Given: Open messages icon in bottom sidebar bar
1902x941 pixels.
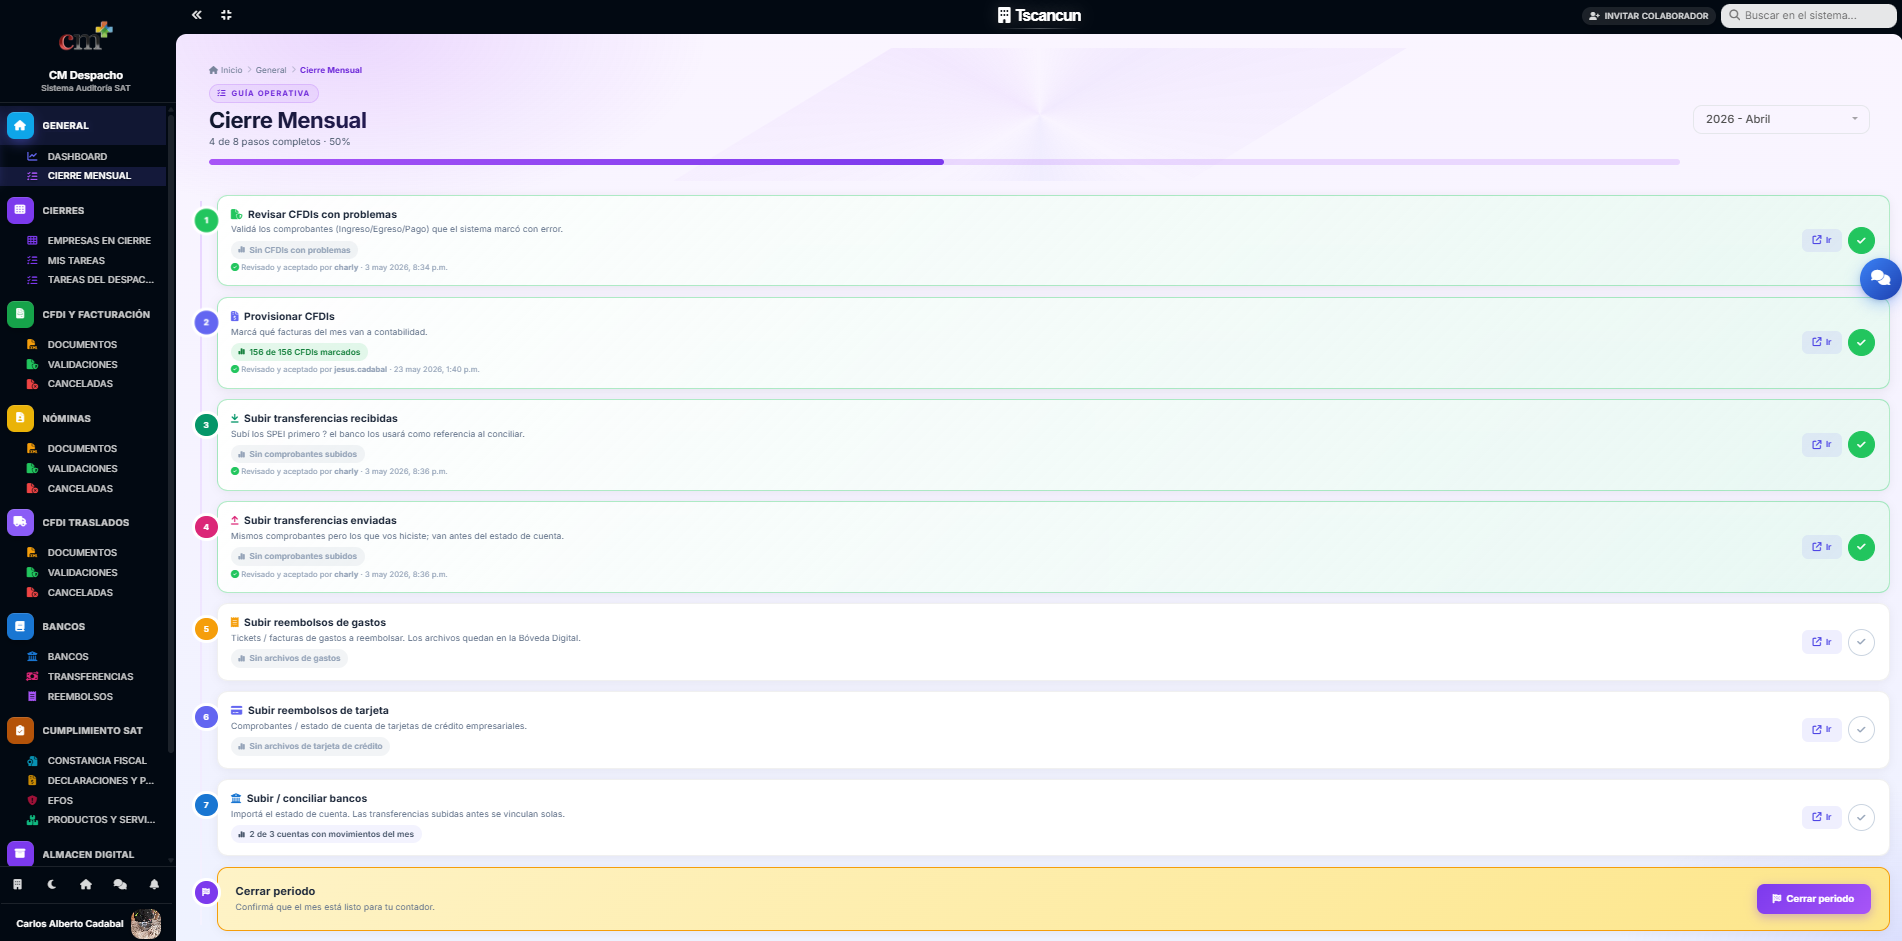Looking at the screenshot, I should pyautogui.click(x=120, y=884).
